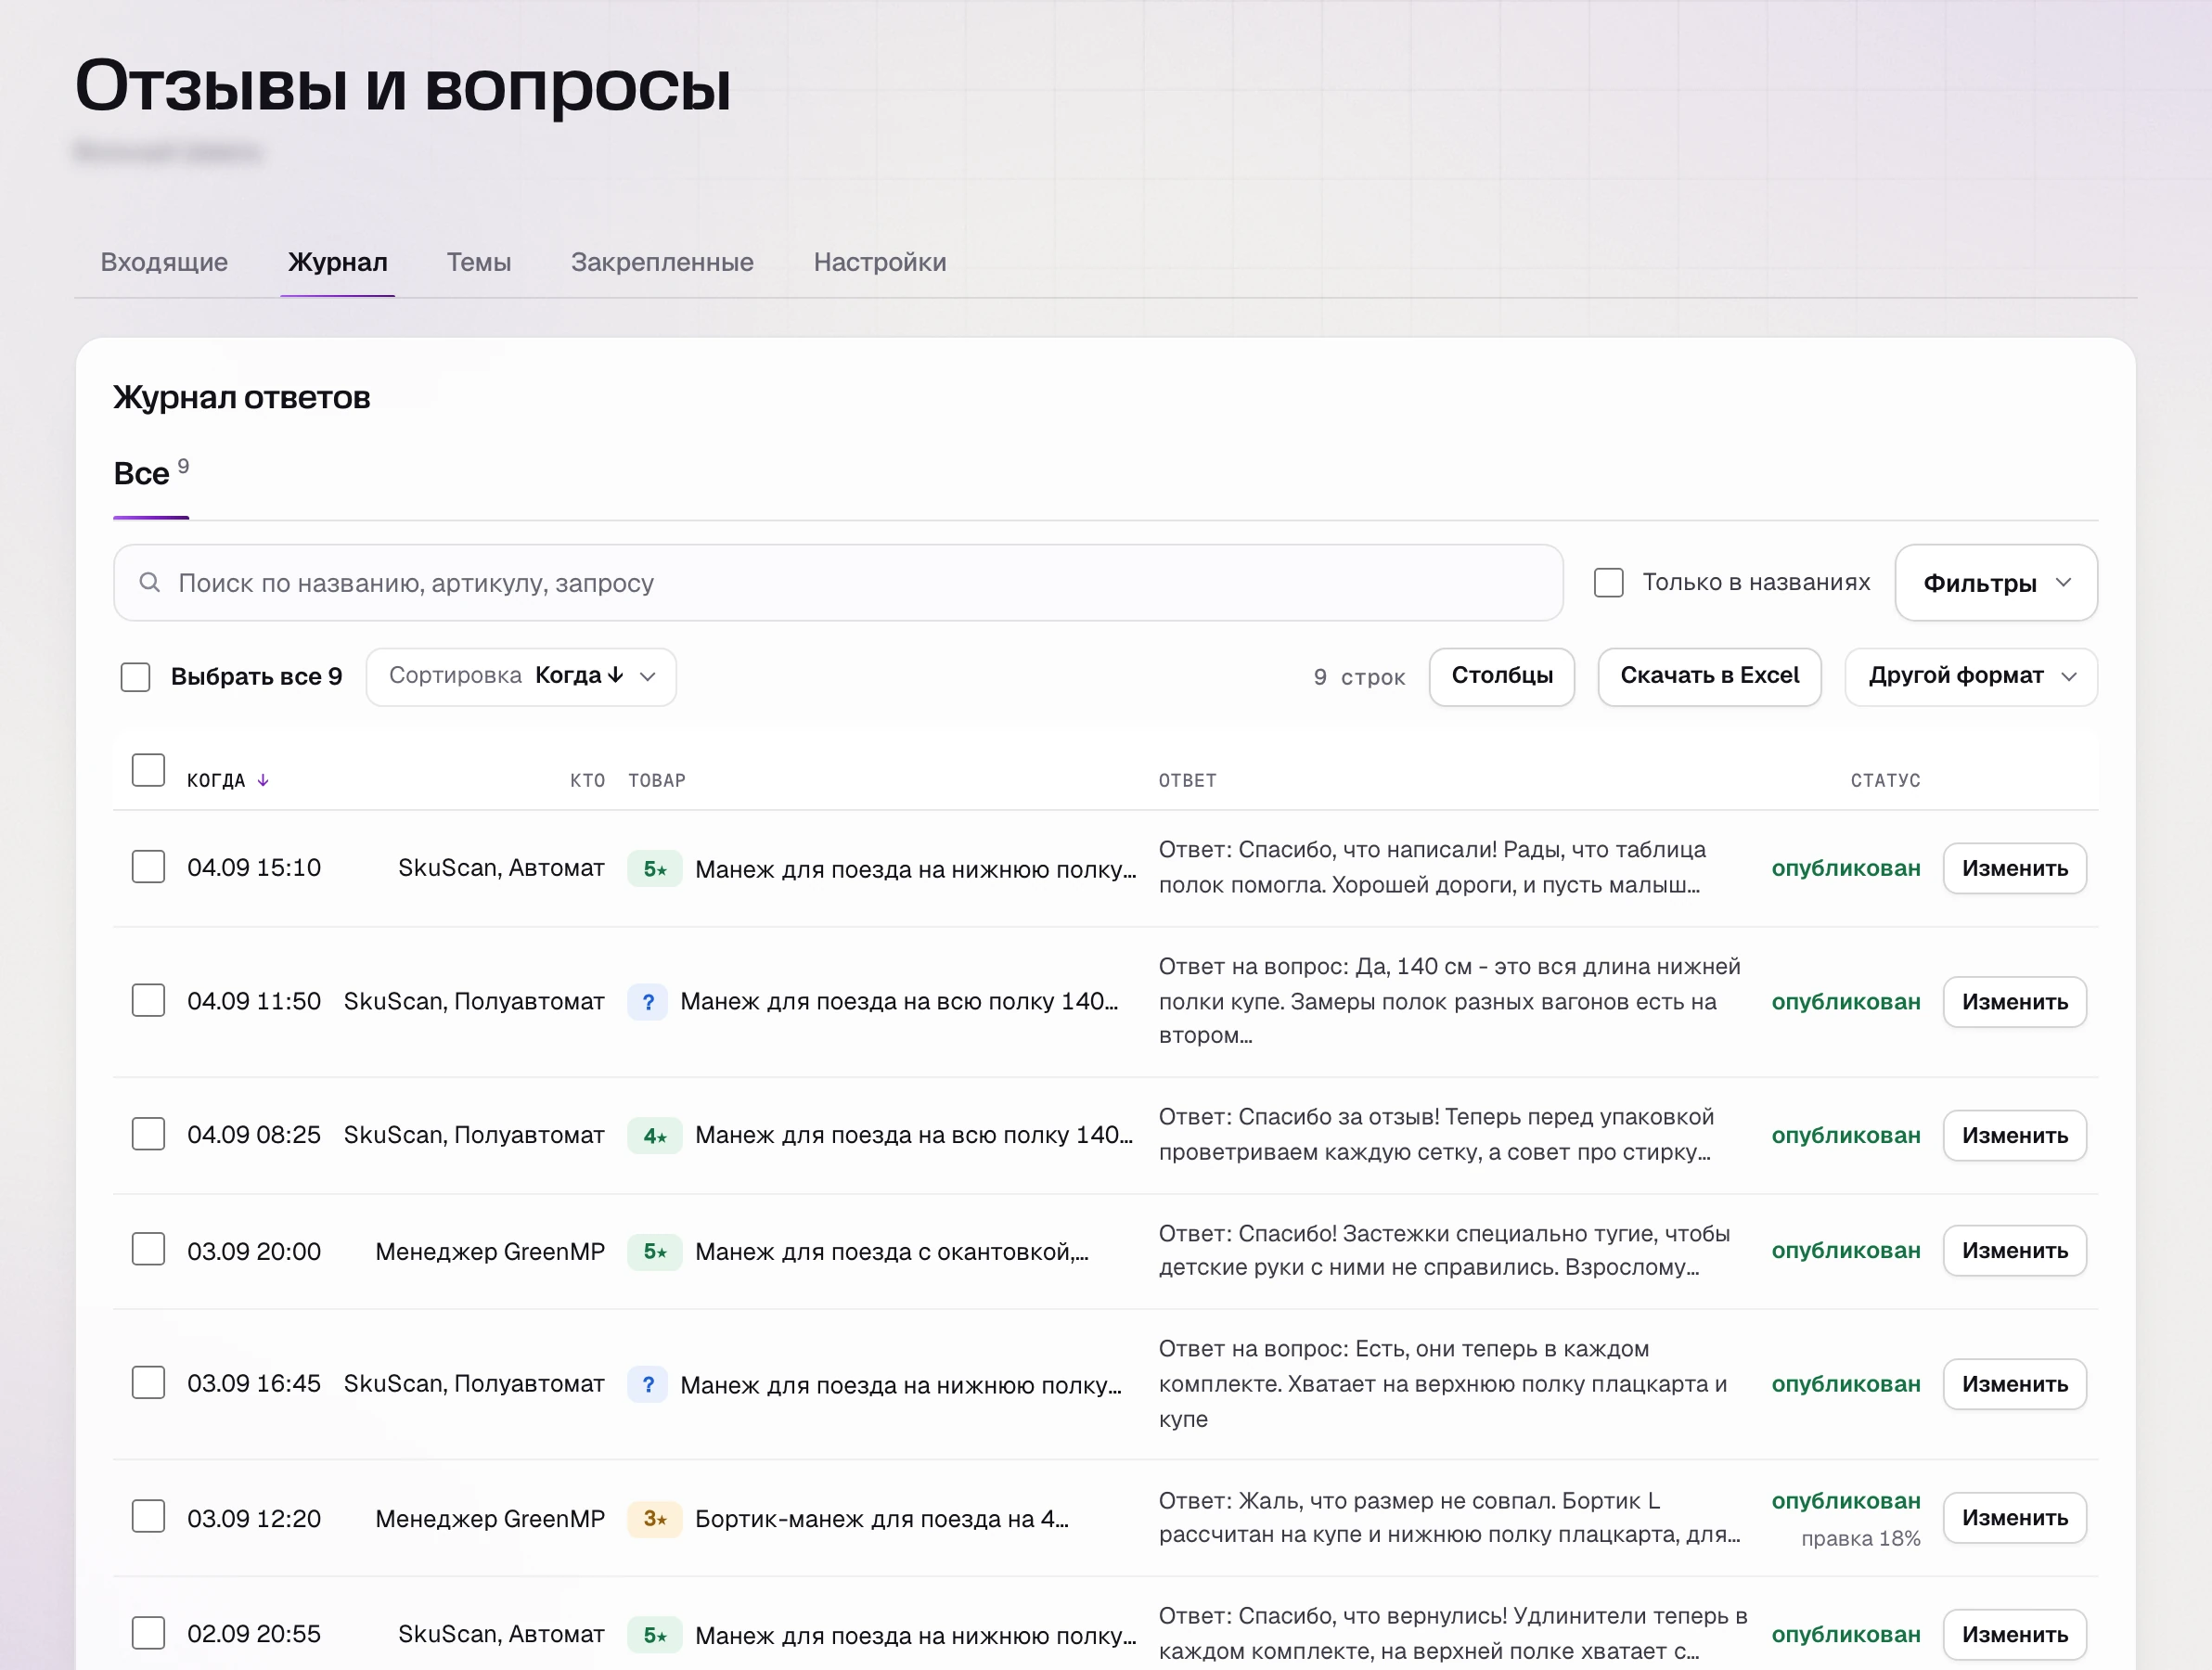The height and width of the screenshot is (1670, 2212).
Task: Click product 'Манеж для поезда с окантовкой,…'
Action: [891, 1252]
